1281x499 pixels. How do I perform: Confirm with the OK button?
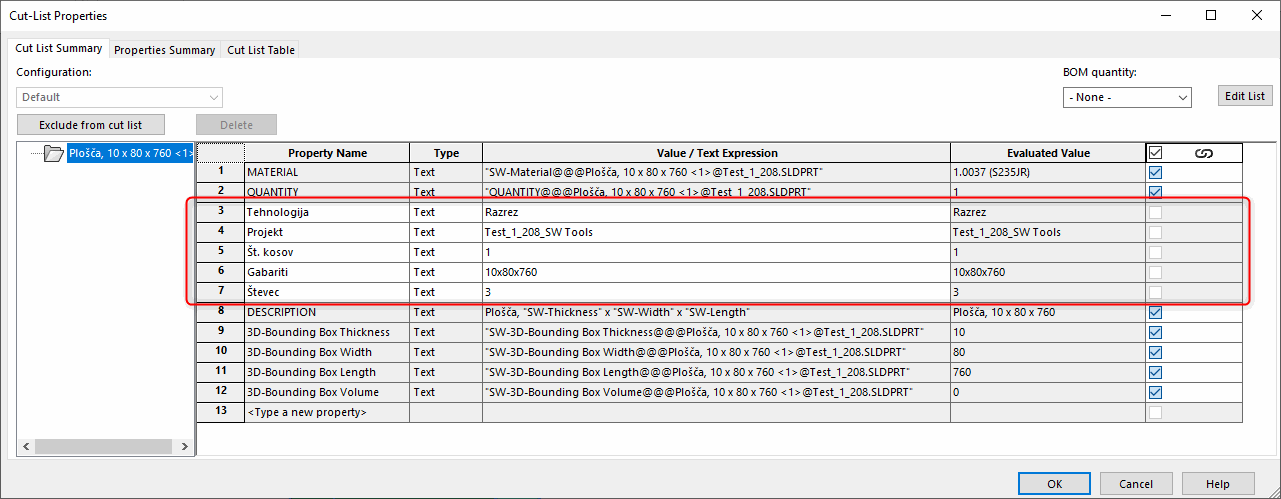1054,484
